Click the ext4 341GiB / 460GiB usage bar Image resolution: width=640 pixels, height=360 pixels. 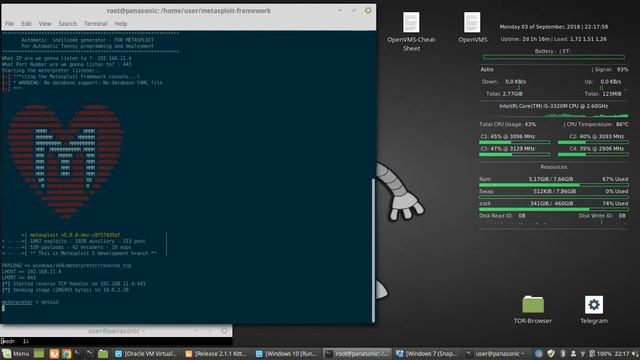tap(553, 209)
